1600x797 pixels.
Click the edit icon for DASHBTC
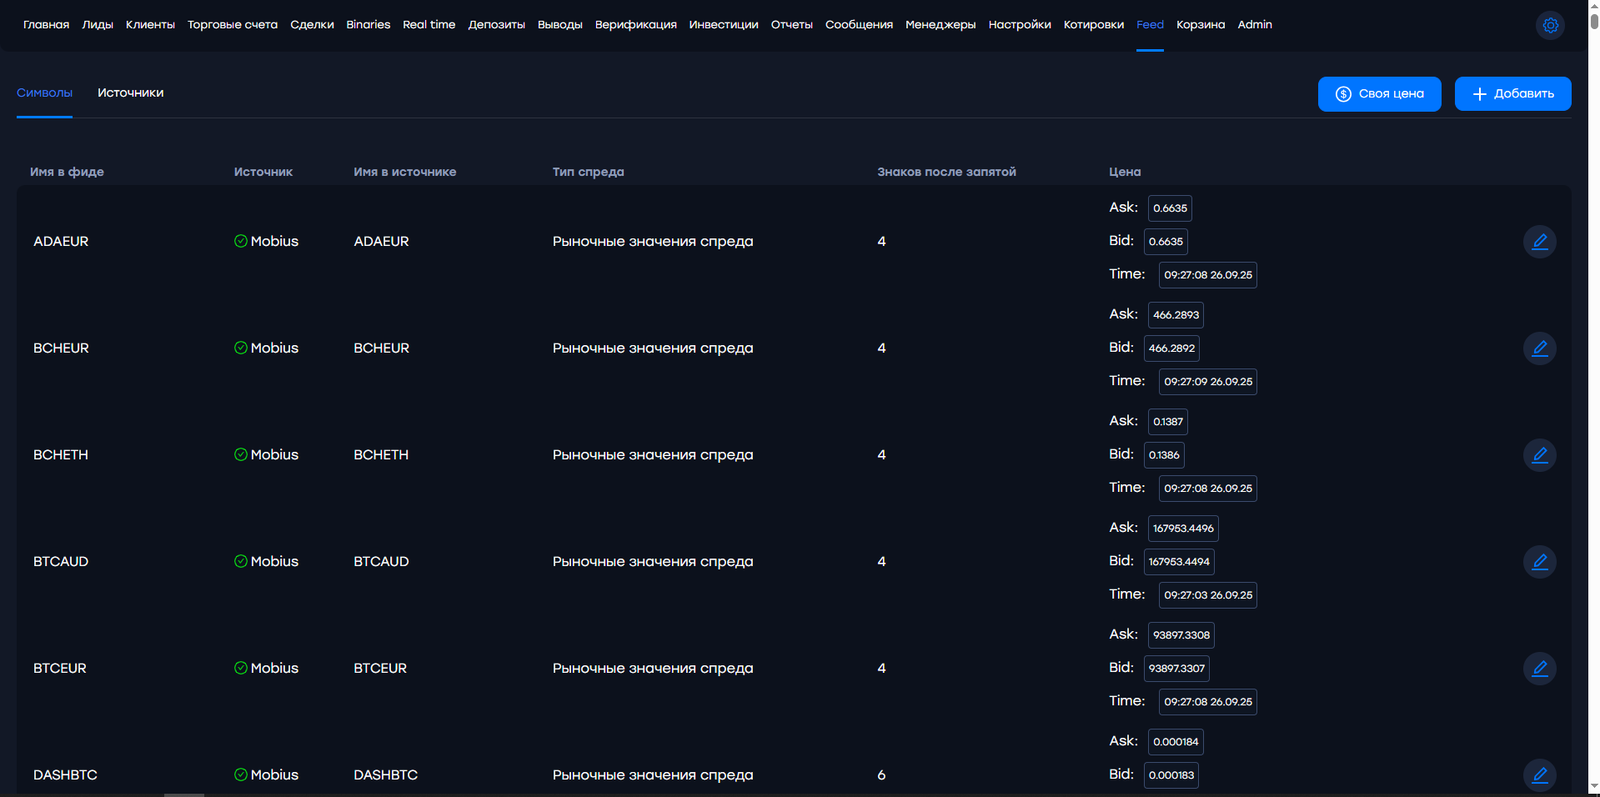point(1539,775)
